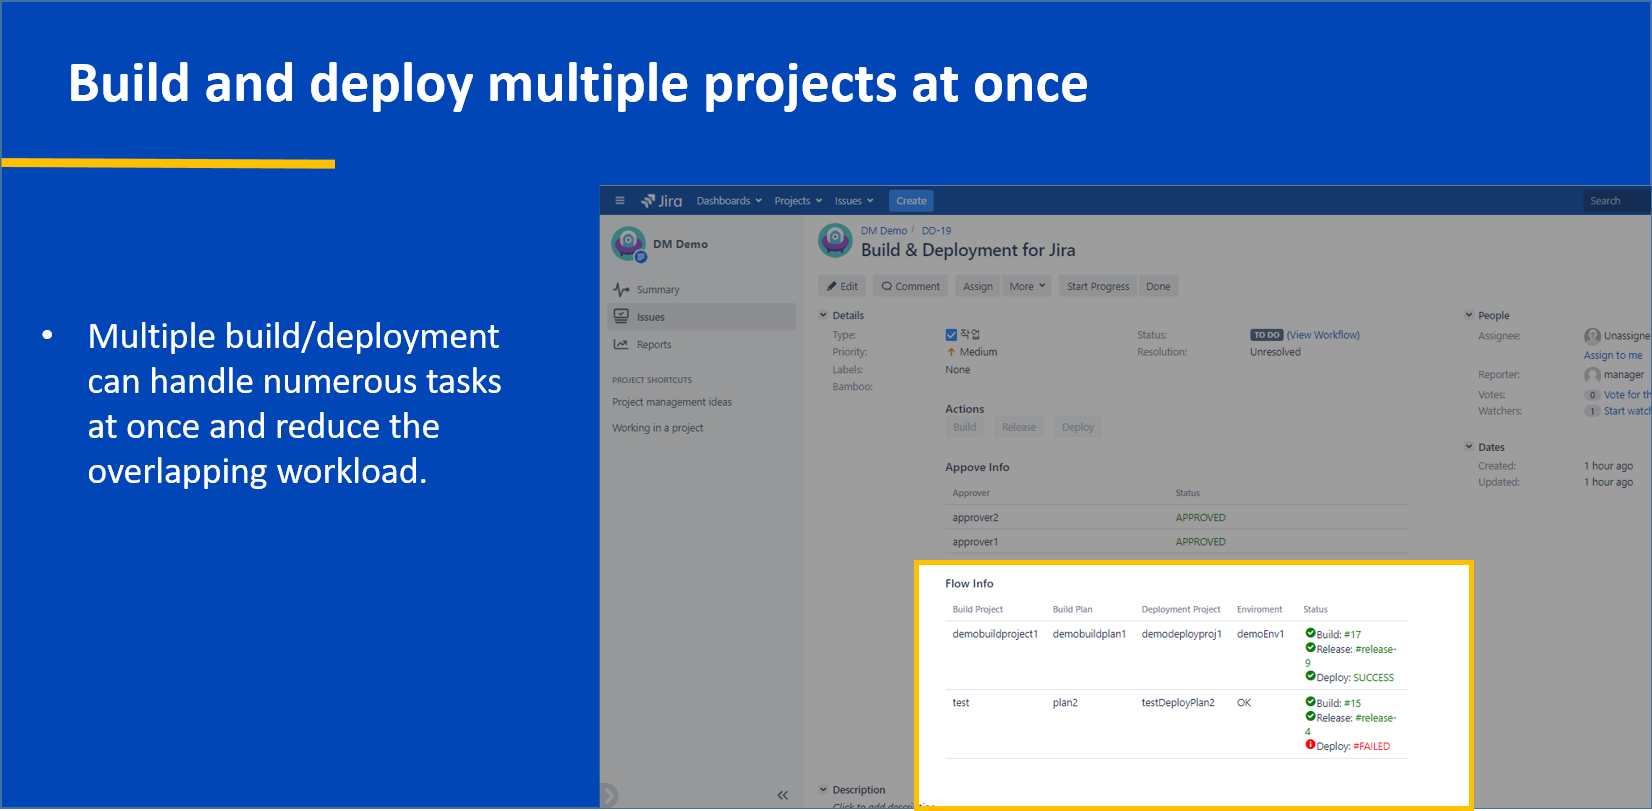Viewport: 1652px width, 811px height.
Task: Select the Issues sidebar item
Action: (x=701, y=317)
